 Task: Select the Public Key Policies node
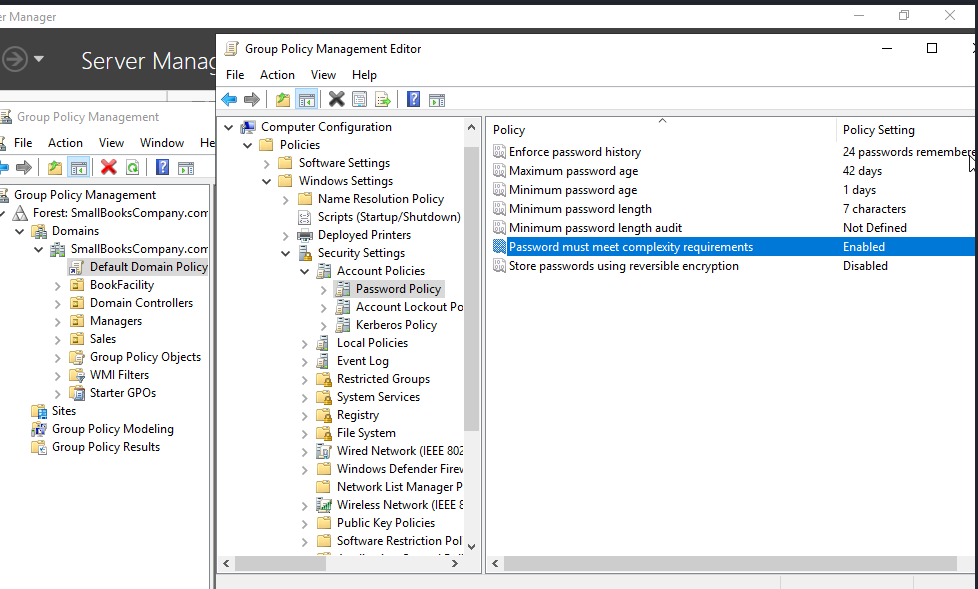tap(386, 523)
